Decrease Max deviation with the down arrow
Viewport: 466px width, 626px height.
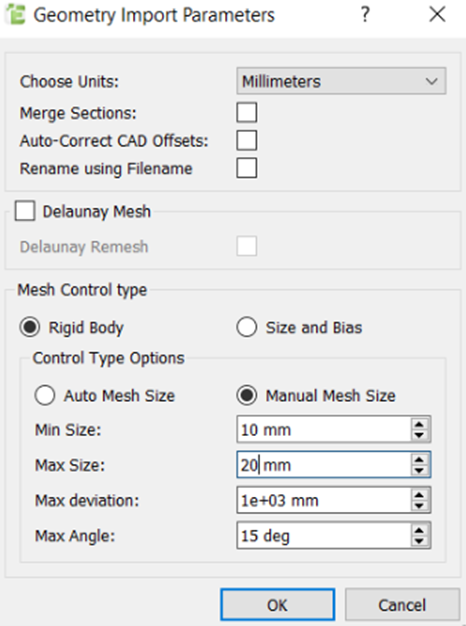pyautogui.click(x=419, y=506)
